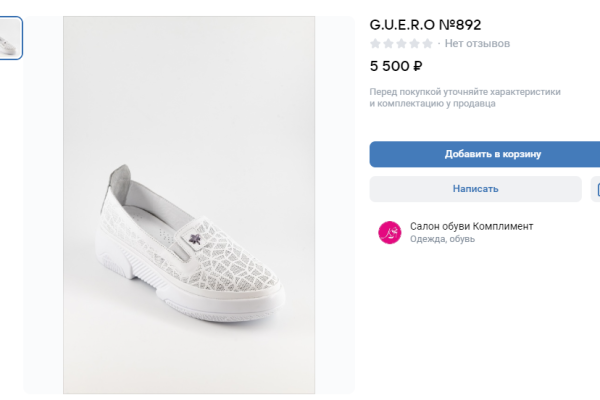
Task: Click the seller notice text about characteristics
Action: click(x=465, y=97)
